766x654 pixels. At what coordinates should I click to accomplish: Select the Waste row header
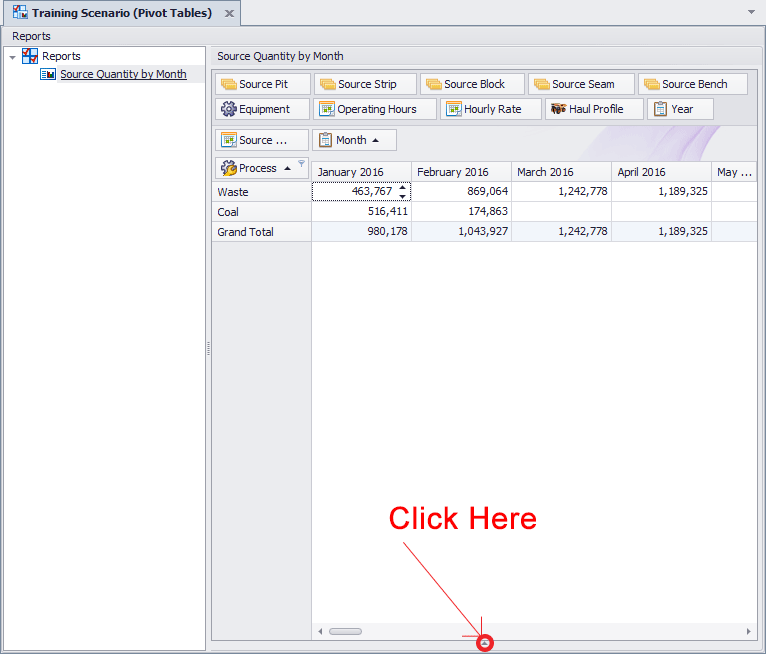click(262, 192)
